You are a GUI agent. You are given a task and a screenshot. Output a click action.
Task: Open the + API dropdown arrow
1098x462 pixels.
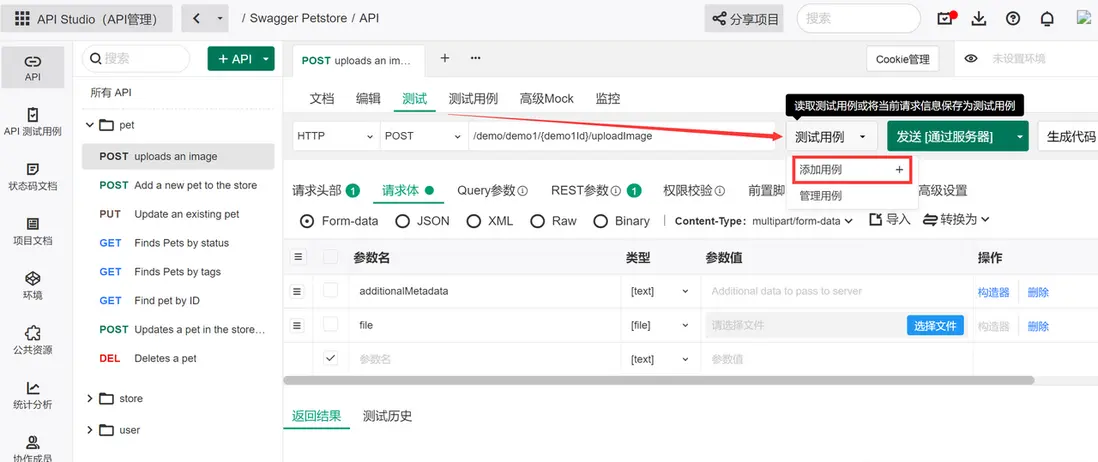(266, 59)
